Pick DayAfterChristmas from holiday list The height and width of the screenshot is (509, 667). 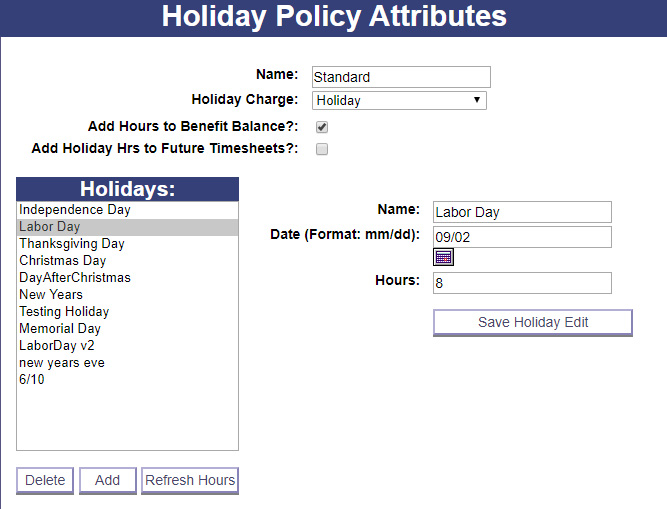click(x=75, y=278)
